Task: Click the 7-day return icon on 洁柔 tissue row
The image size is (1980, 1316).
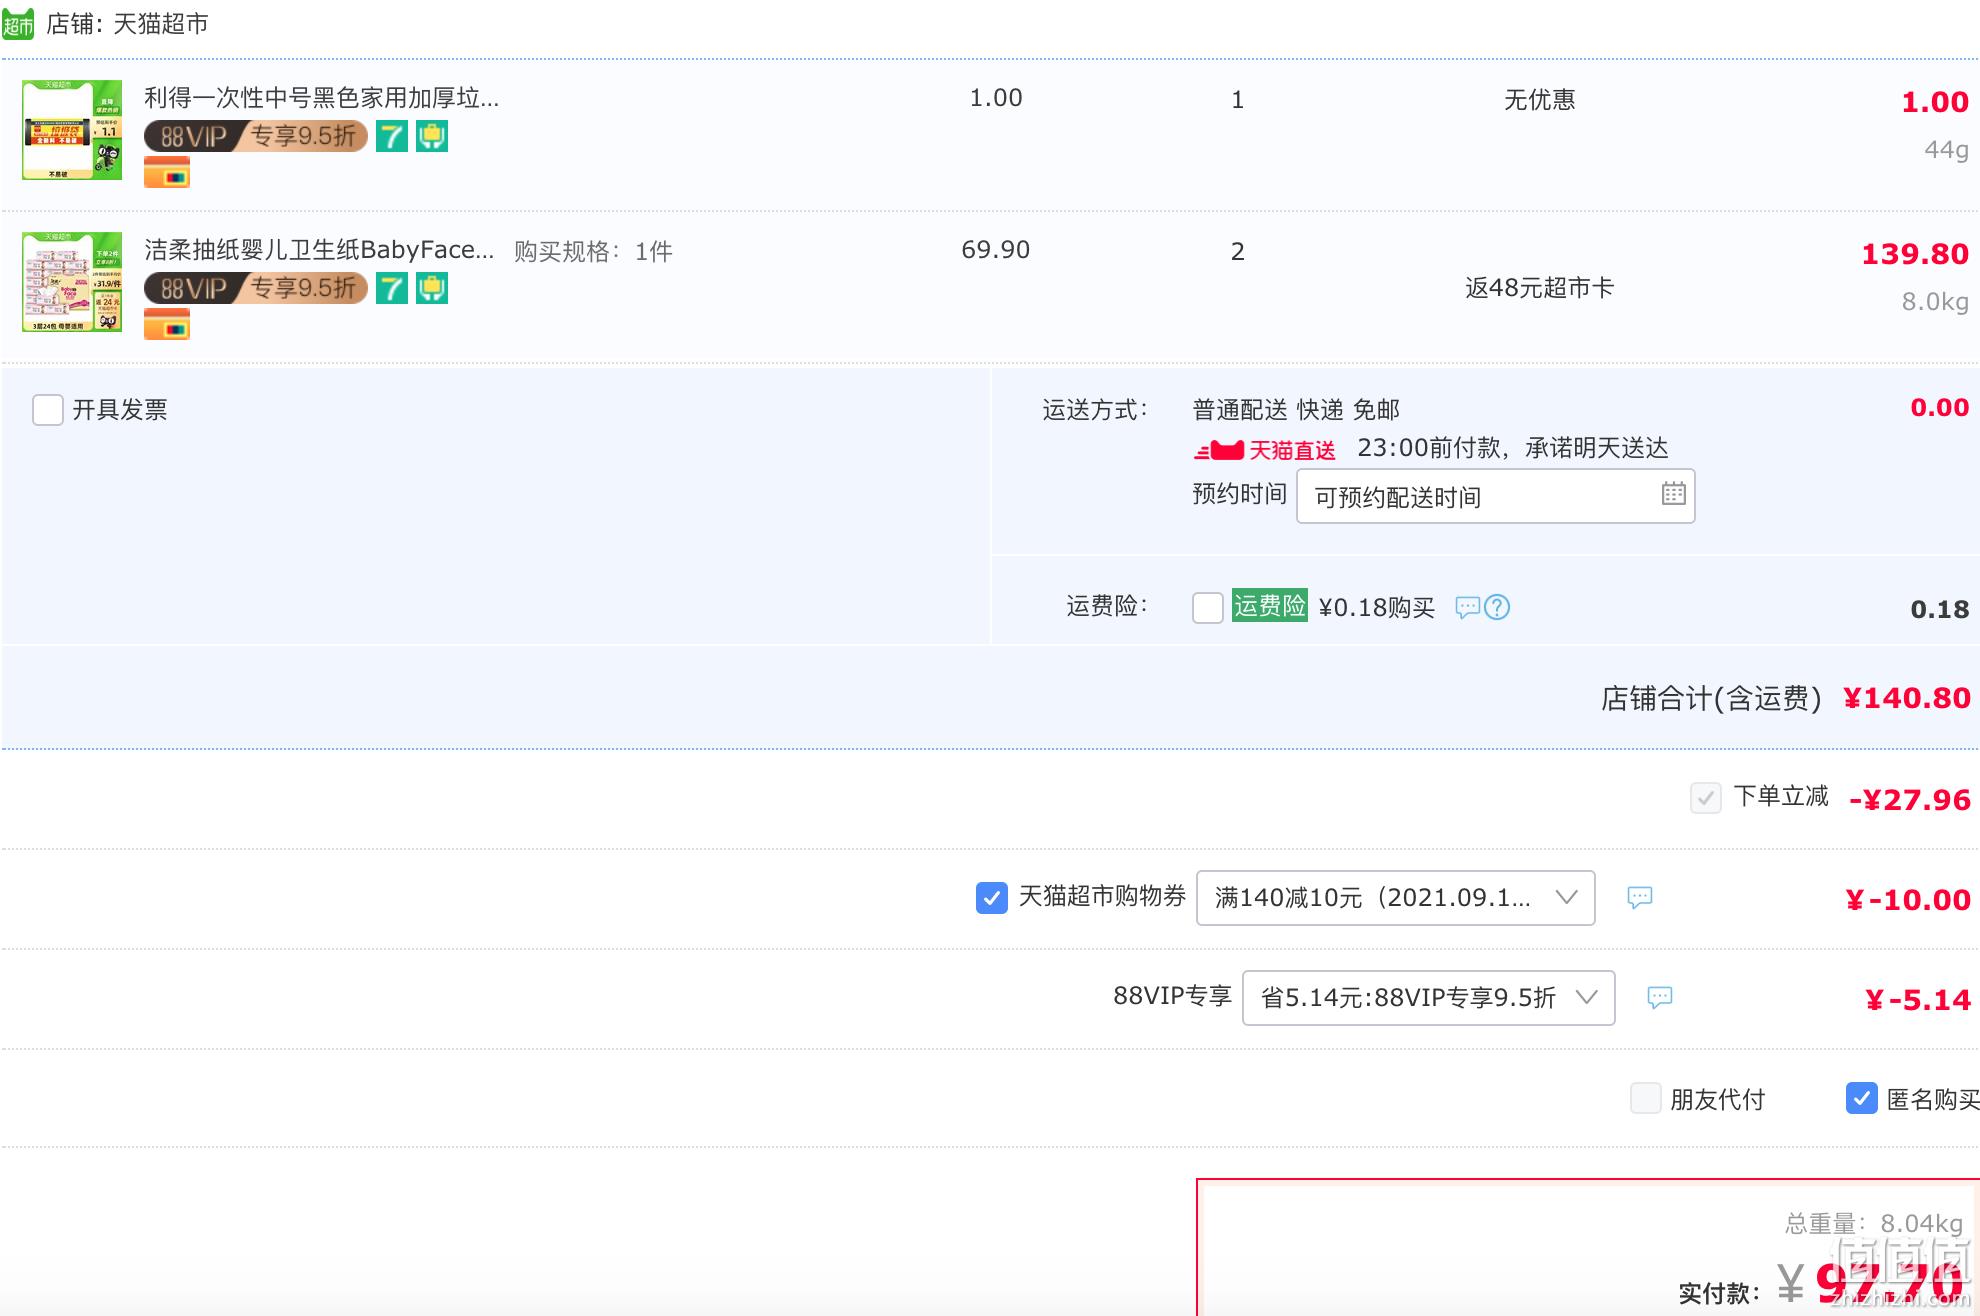Action: coord(392,288)
